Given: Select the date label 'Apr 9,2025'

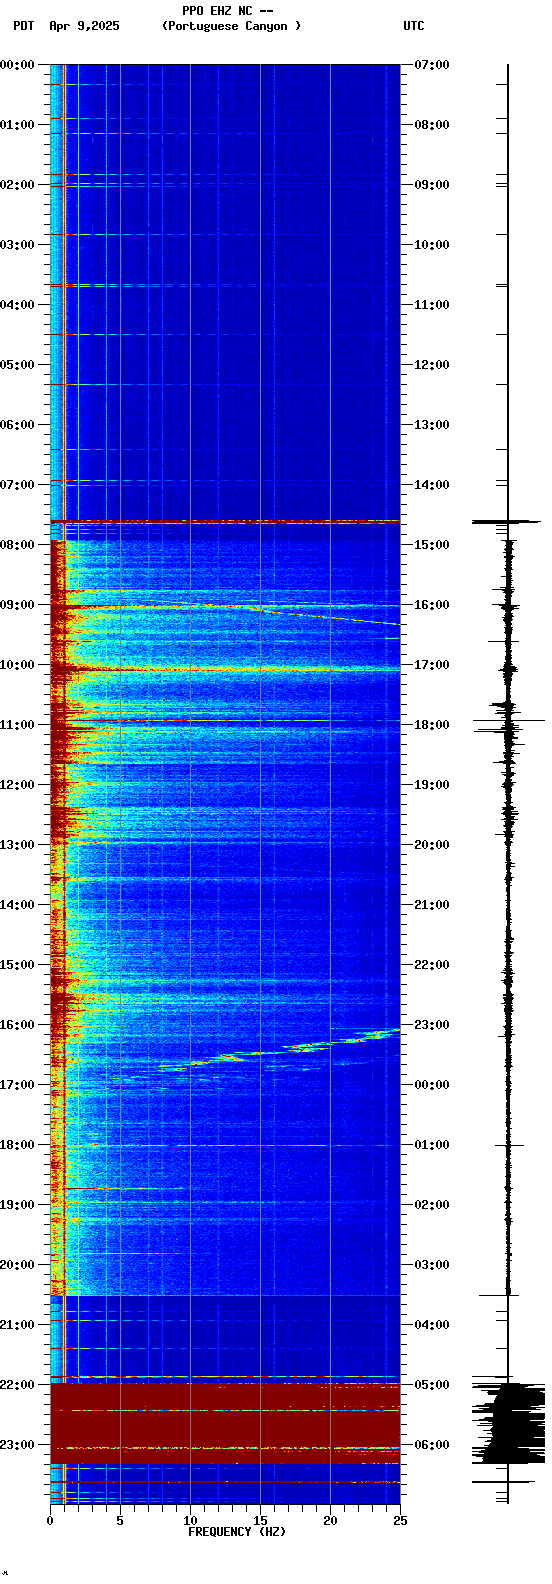Looking at the screenshot, I should coord(84,26).
